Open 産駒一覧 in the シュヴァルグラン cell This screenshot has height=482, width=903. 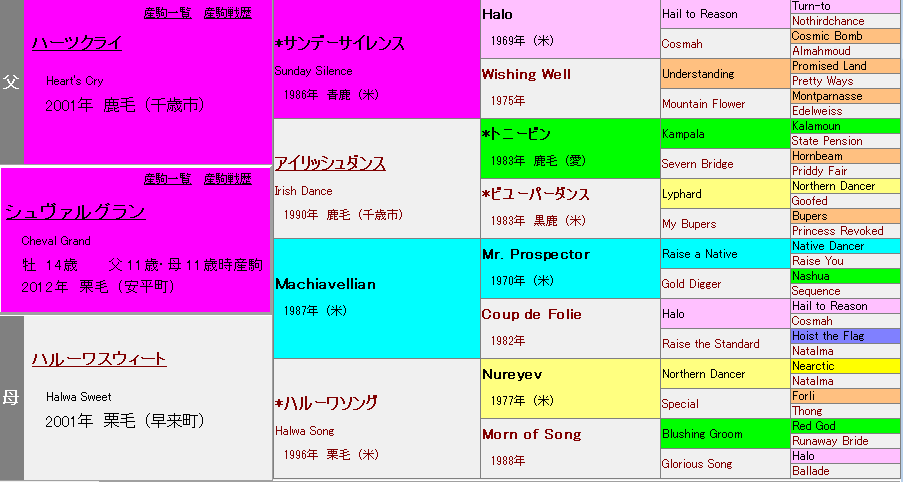click(x=167, y=179)
